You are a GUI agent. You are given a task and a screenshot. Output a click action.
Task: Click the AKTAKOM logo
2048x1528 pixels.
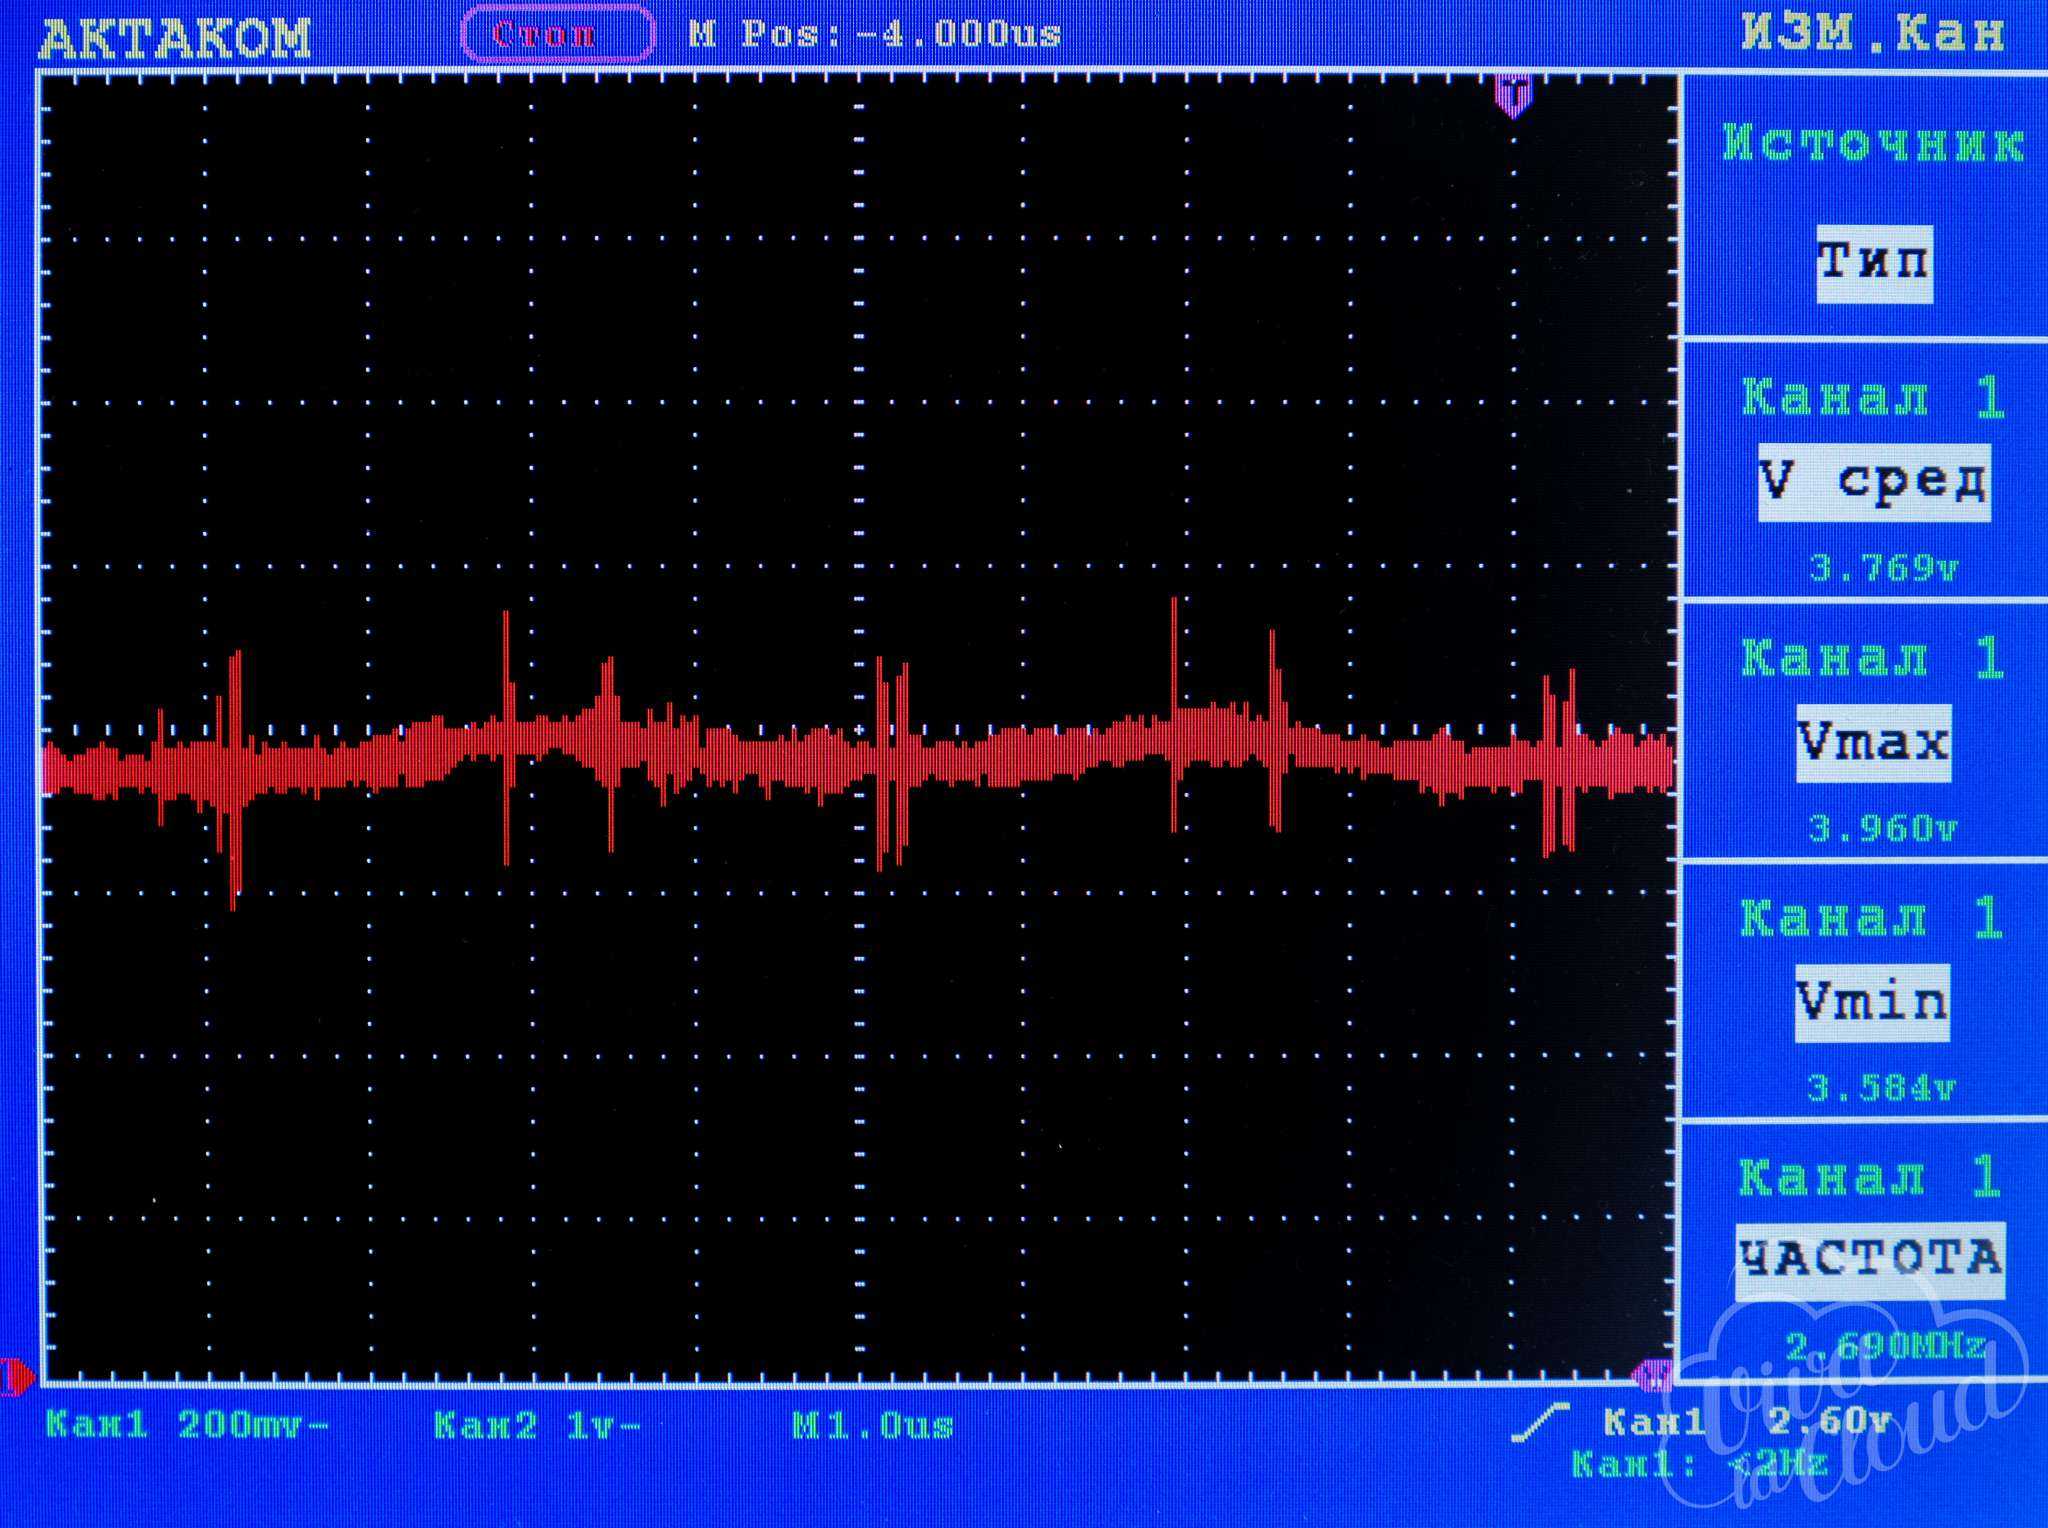point(175,38)
